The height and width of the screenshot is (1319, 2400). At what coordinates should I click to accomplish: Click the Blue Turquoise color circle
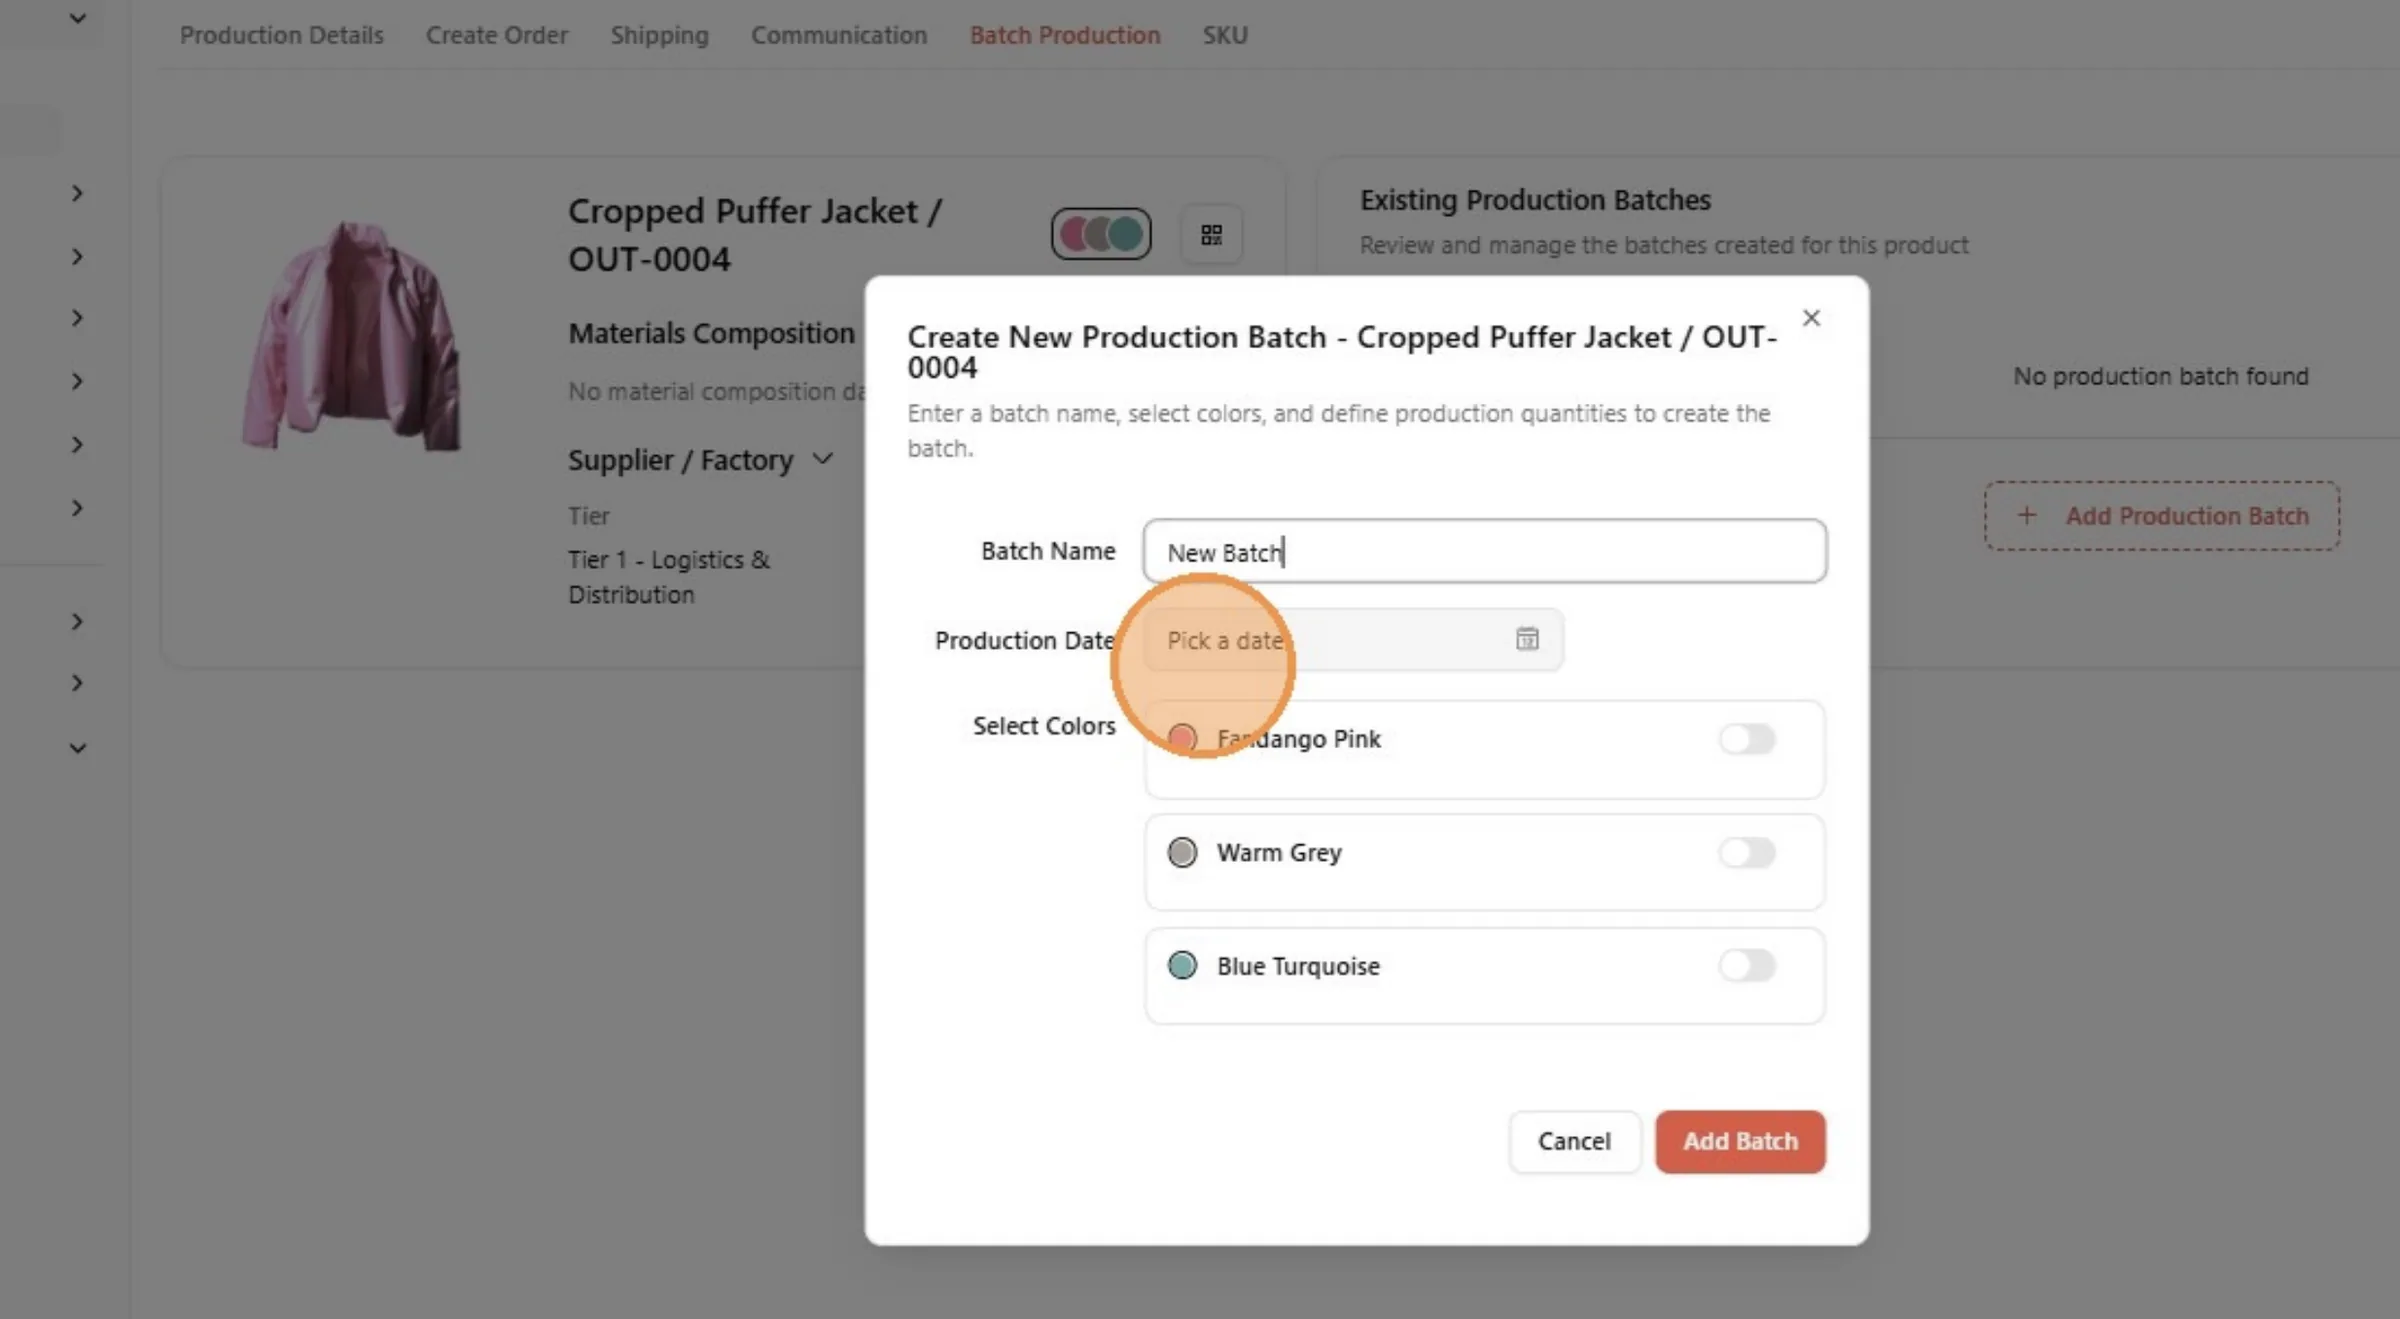coord(1182,966)
